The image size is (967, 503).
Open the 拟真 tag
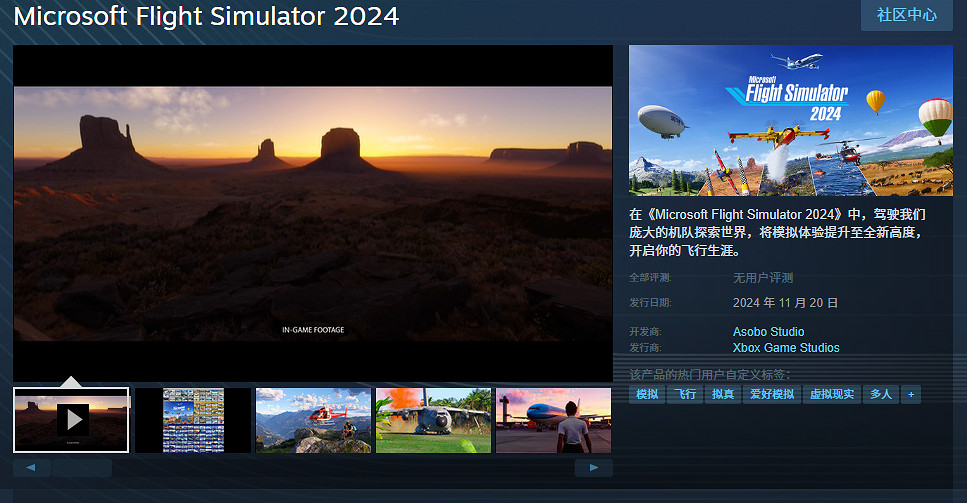[722, 395]
